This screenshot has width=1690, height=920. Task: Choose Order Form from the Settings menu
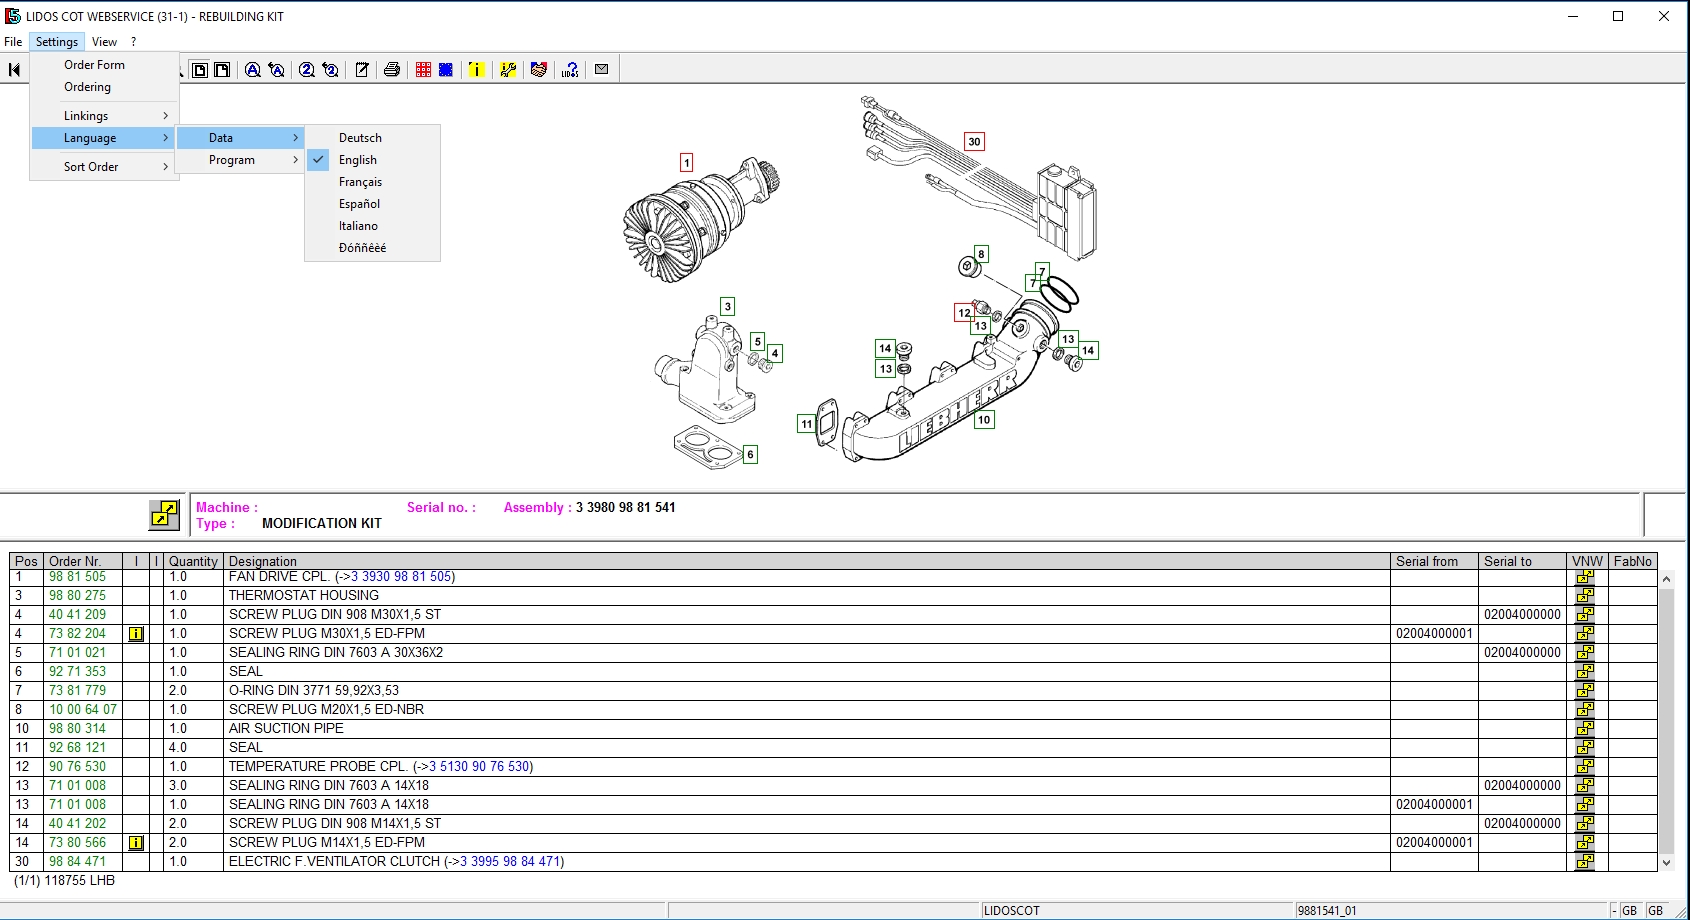pos(95,64)
